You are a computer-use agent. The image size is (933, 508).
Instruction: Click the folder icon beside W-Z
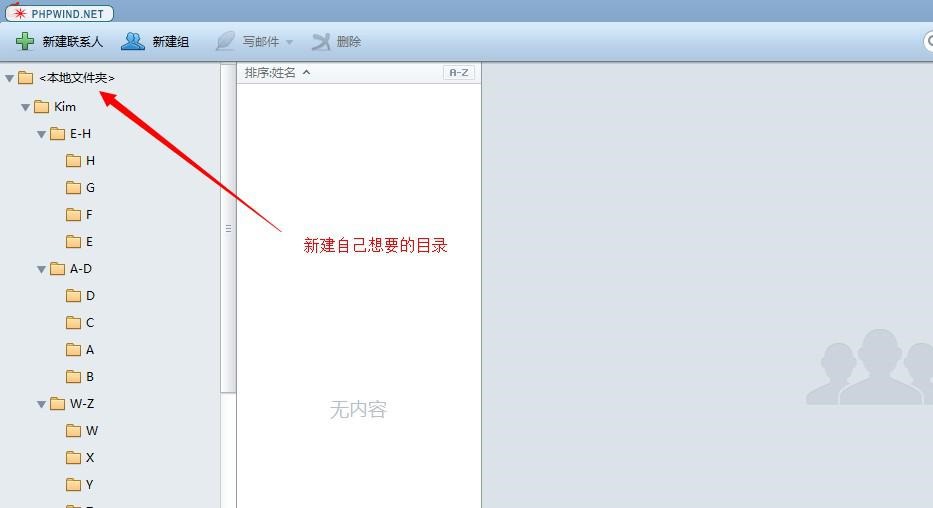(58, 404)
